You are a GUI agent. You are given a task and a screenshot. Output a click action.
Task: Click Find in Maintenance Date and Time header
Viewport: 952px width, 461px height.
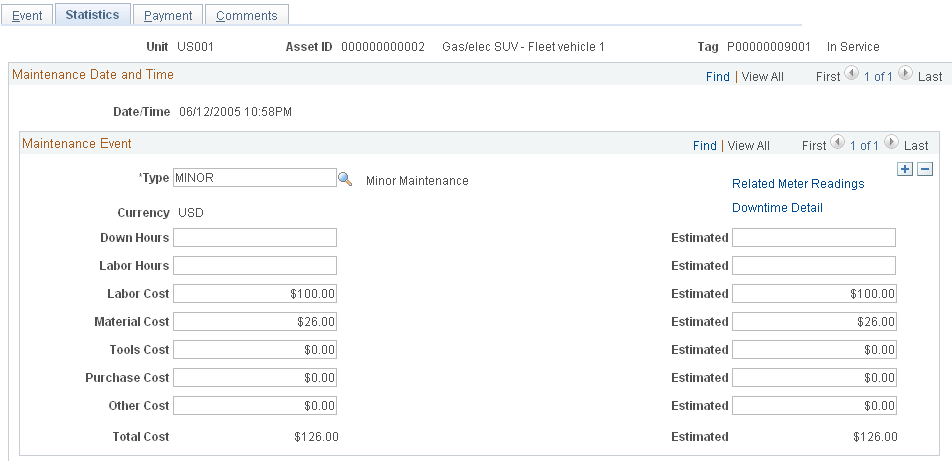[718, 77]
